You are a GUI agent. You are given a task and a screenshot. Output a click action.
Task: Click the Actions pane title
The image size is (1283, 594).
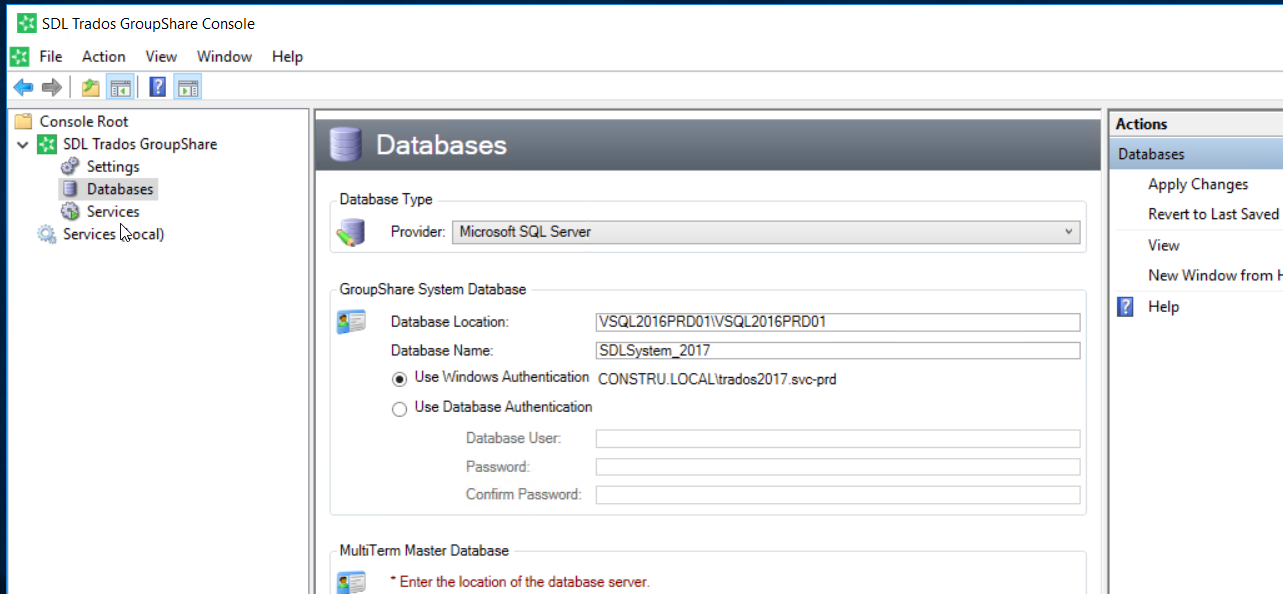pyautogui.click(x=1142, y=124)
